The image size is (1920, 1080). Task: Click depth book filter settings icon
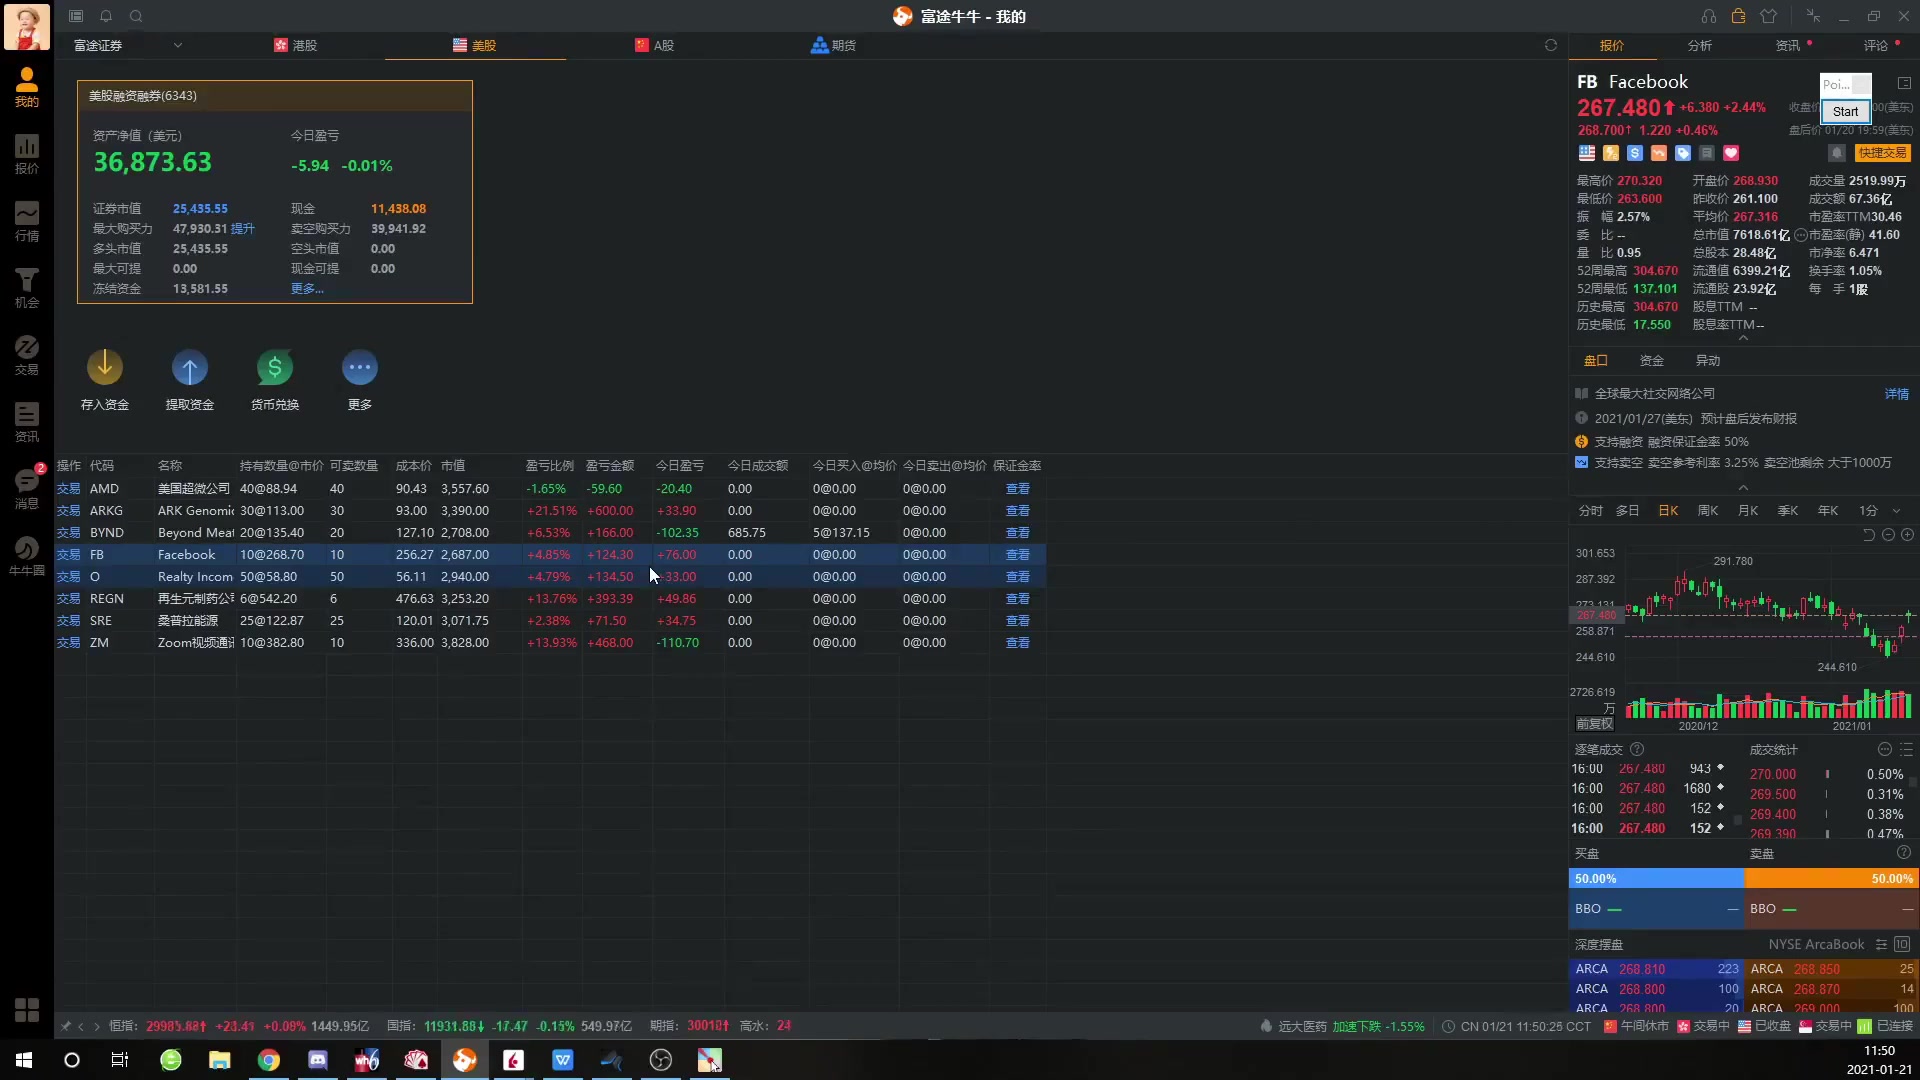[x=1881, y=944]
